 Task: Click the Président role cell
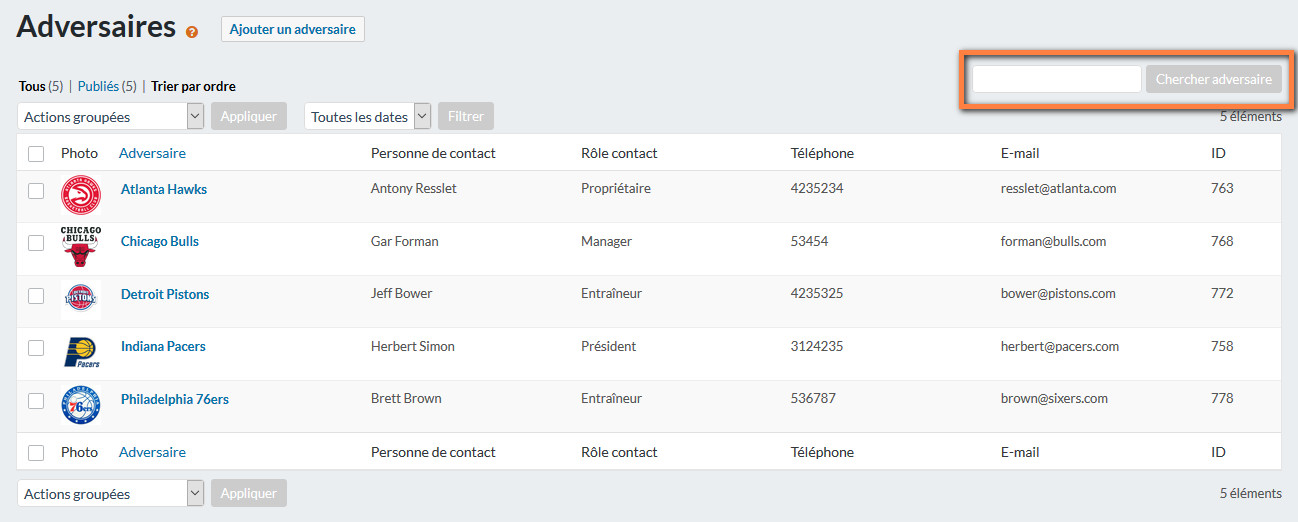(x=609, y=346)
